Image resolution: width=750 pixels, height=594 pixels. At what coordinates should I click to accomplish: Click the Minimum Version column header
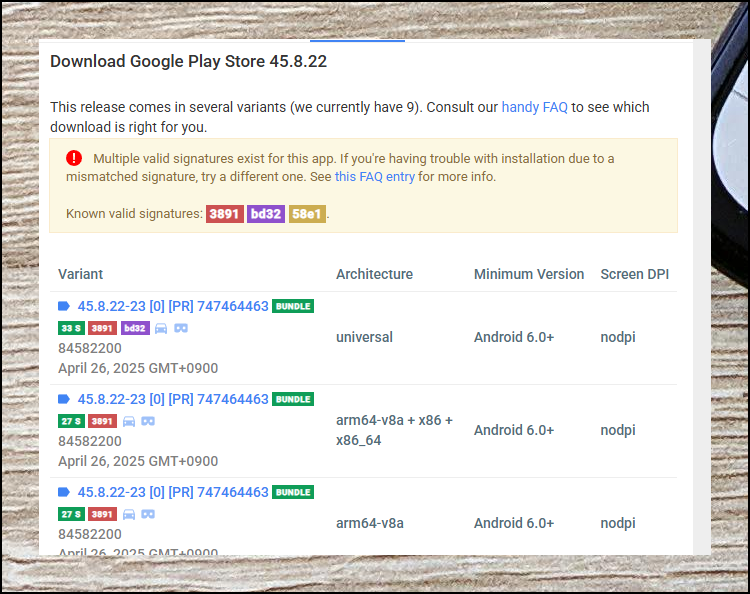click(x=529, y=274)
